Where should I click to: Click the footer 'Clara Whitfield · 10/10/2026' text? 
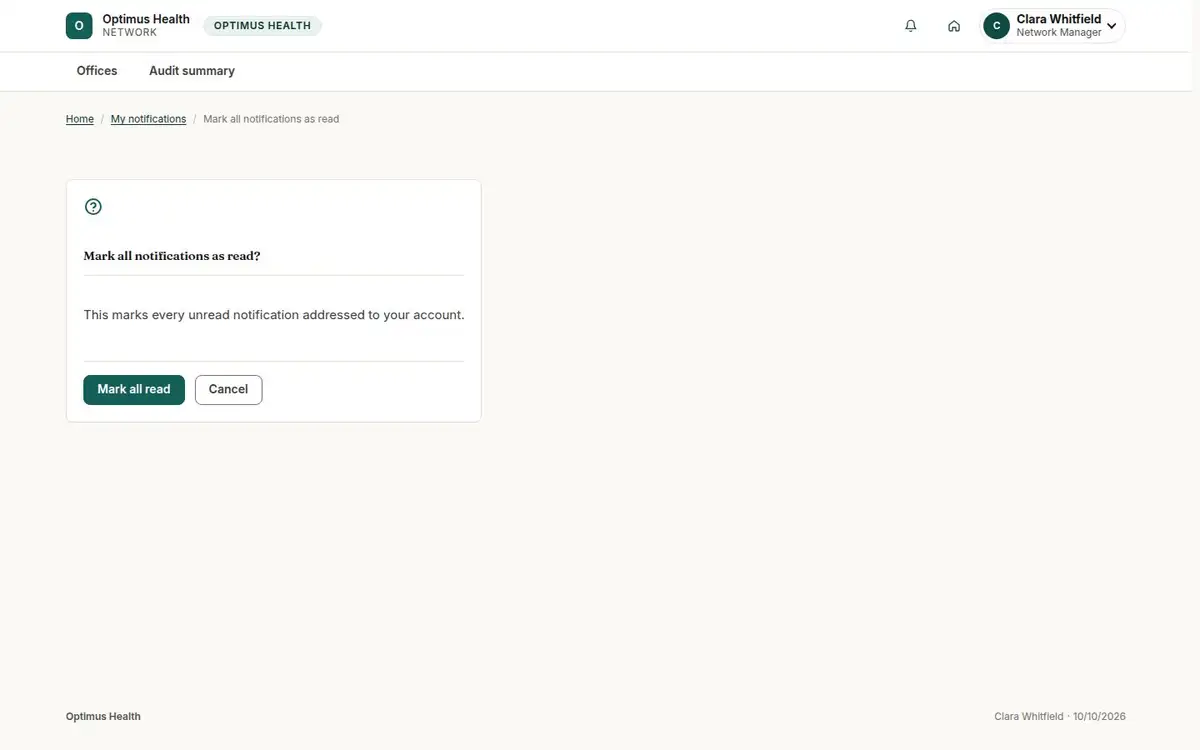point(1060,717)
